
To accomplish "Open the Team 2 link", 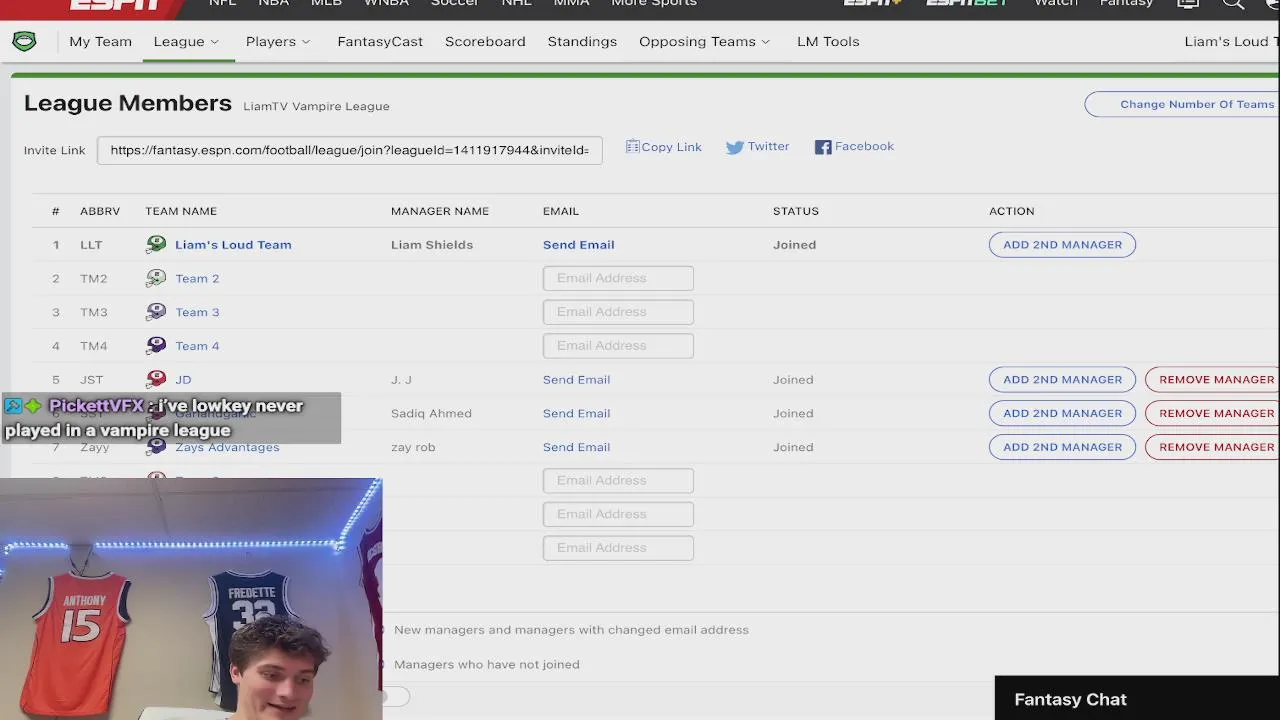I will tap(197, 278).
